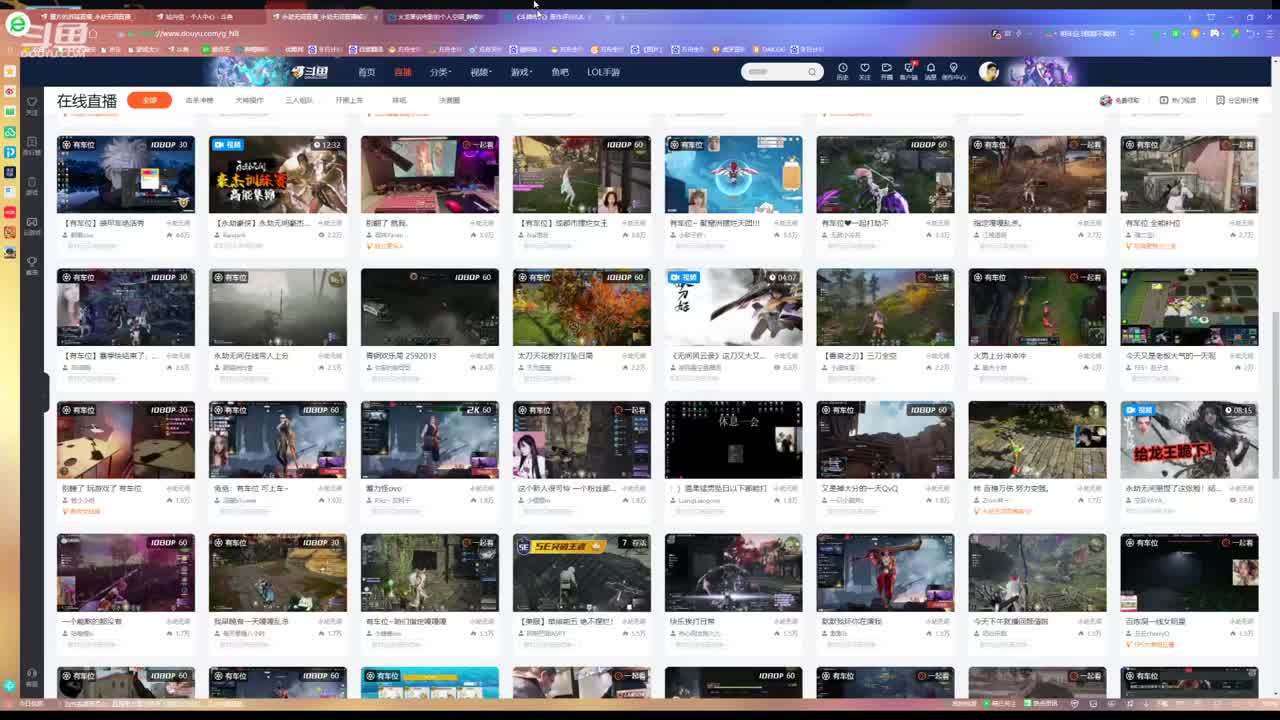Open 鱼吧 in navigation bar
1280x720 pixels.
[560, 72]
